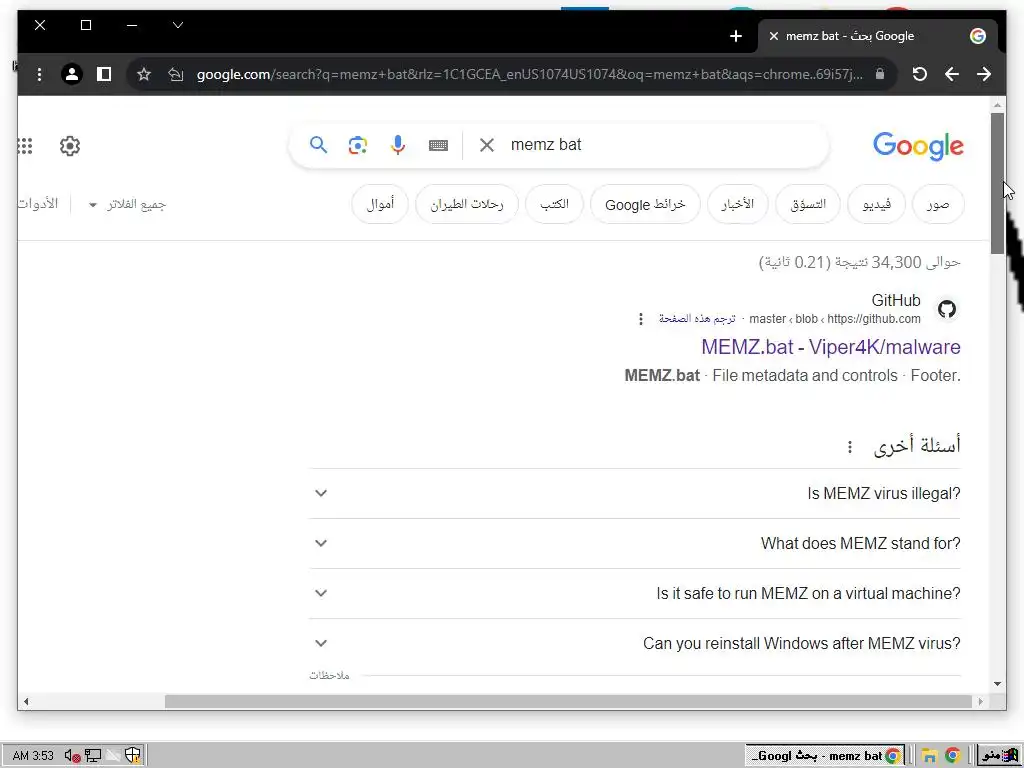
Task: Open the three-dot menu for GitHub result
Action: coord(641,319)
